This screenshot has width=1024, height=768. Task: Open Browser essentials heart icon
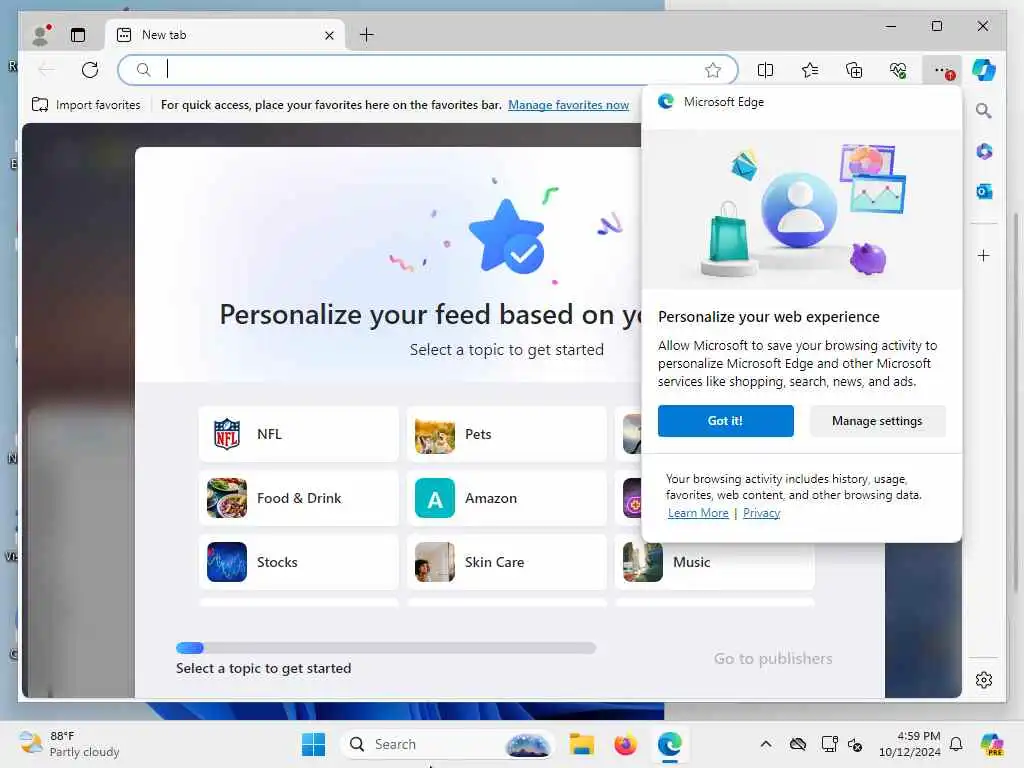899,70
